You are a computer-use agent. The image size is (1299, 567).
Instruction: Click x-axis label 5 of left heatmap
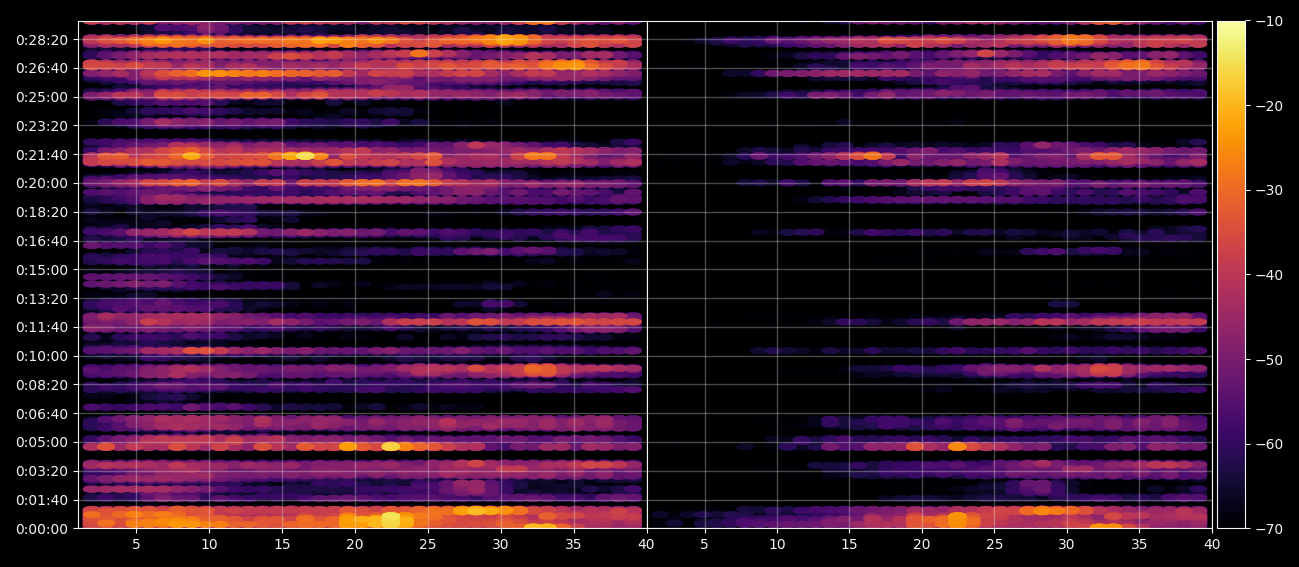coord(136,545)
